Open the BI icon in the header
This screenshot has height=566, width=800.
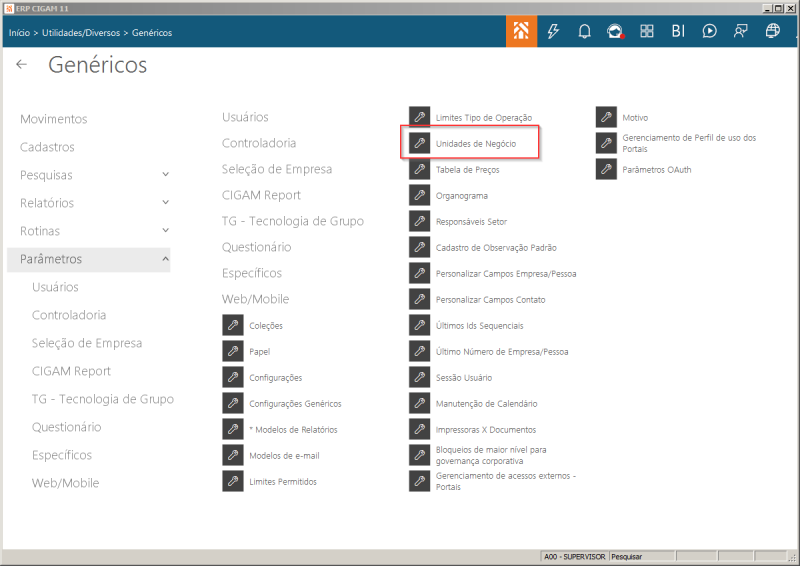tap(678, 32)
